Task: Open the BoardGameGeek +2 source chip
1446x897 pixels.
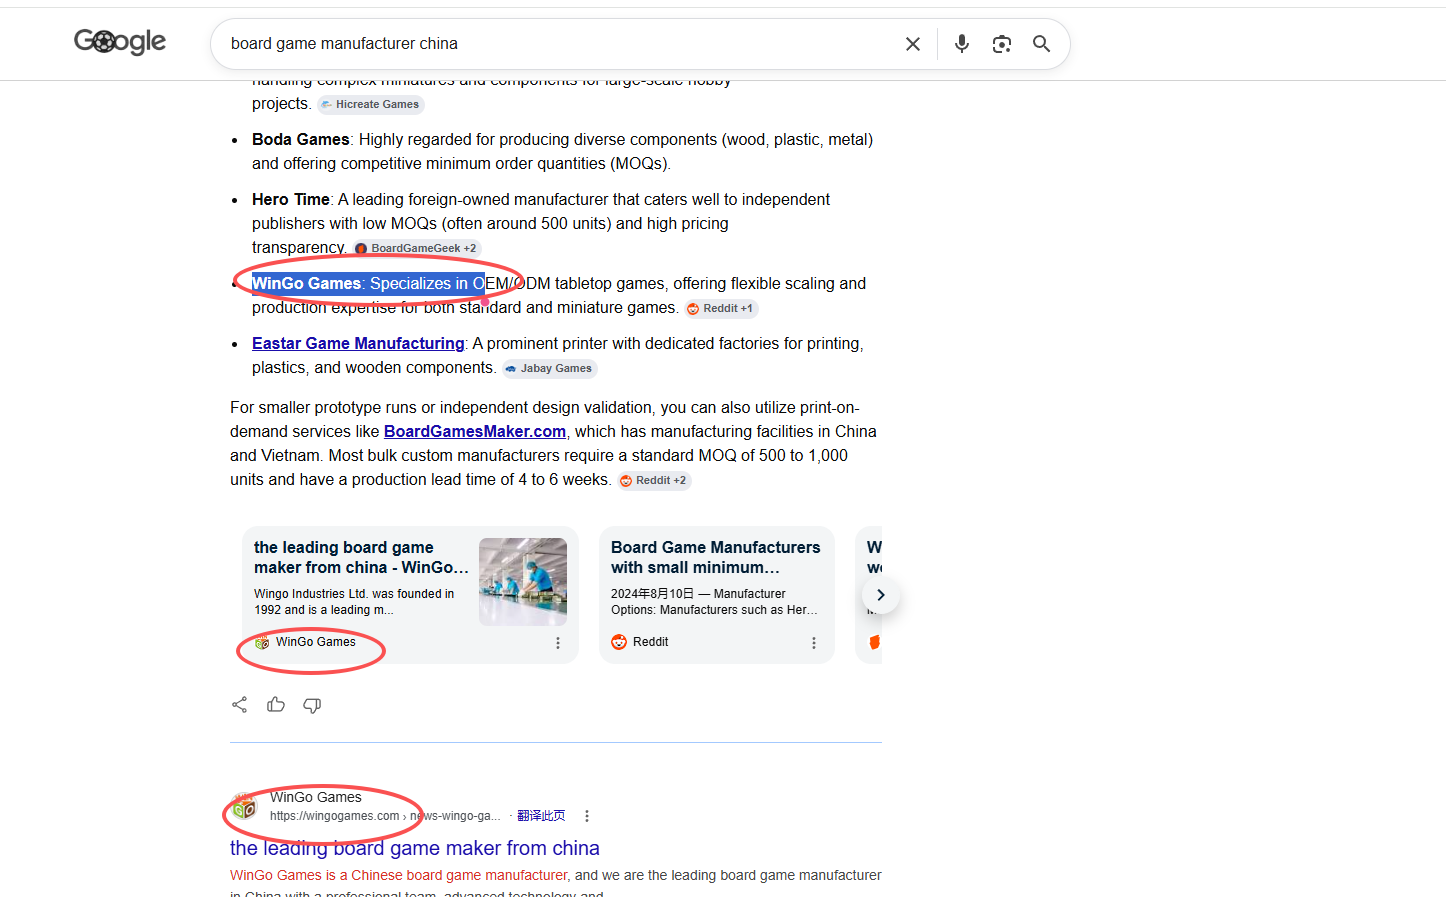Action: coord(417,248)
